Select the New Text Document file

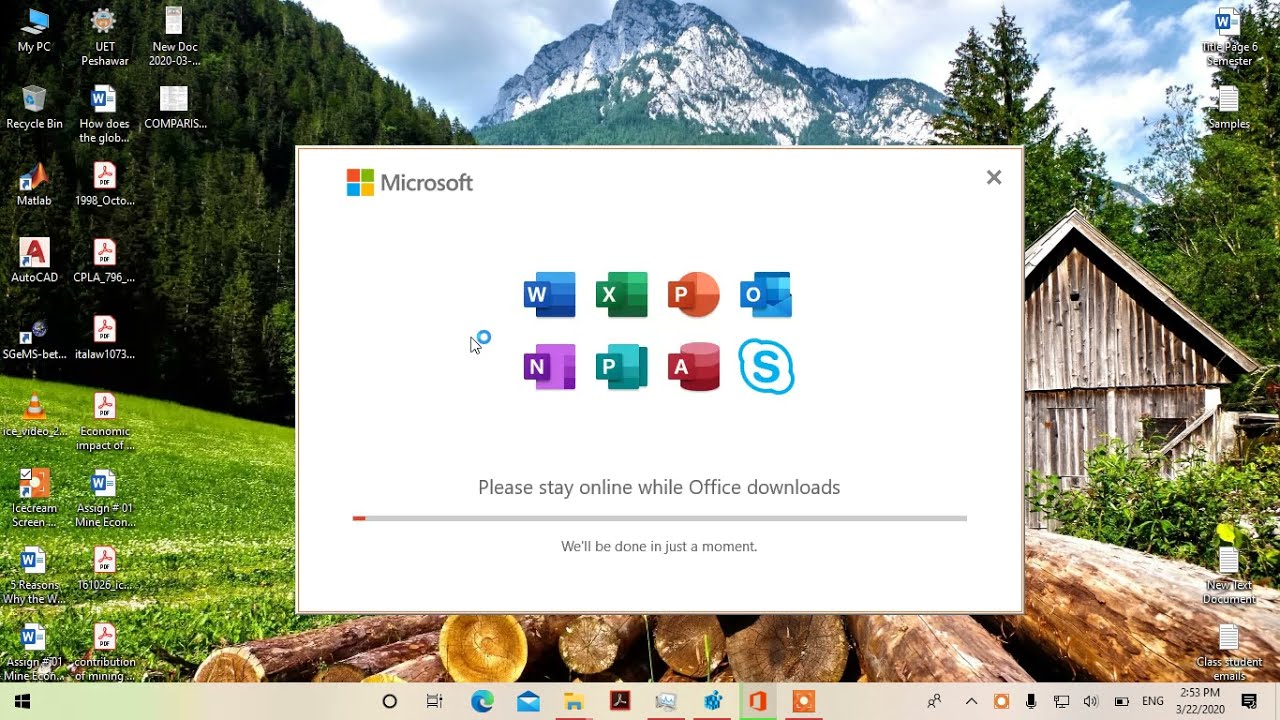1228,575
